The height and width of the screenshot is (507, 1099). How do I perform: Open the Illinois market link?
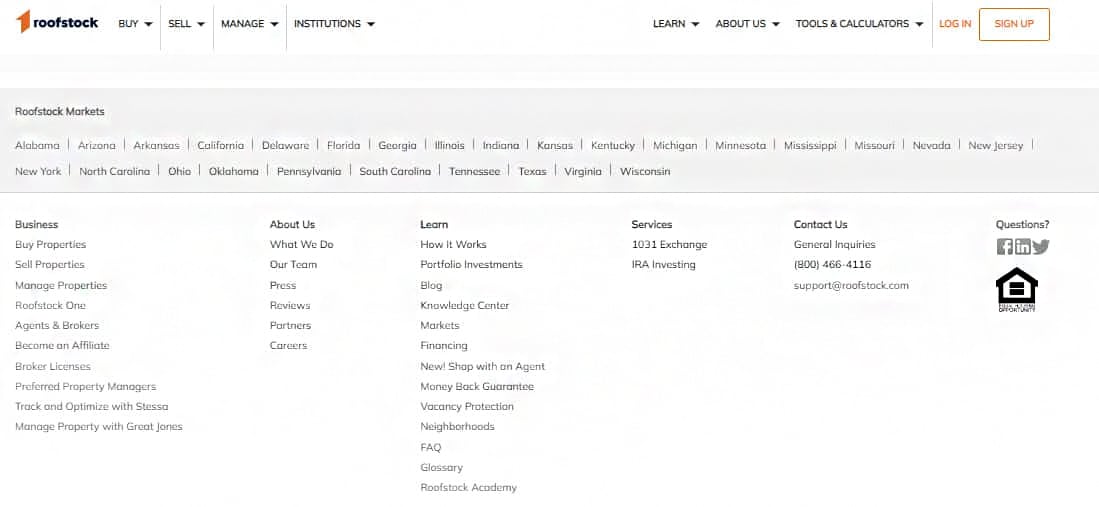(449, 146)
